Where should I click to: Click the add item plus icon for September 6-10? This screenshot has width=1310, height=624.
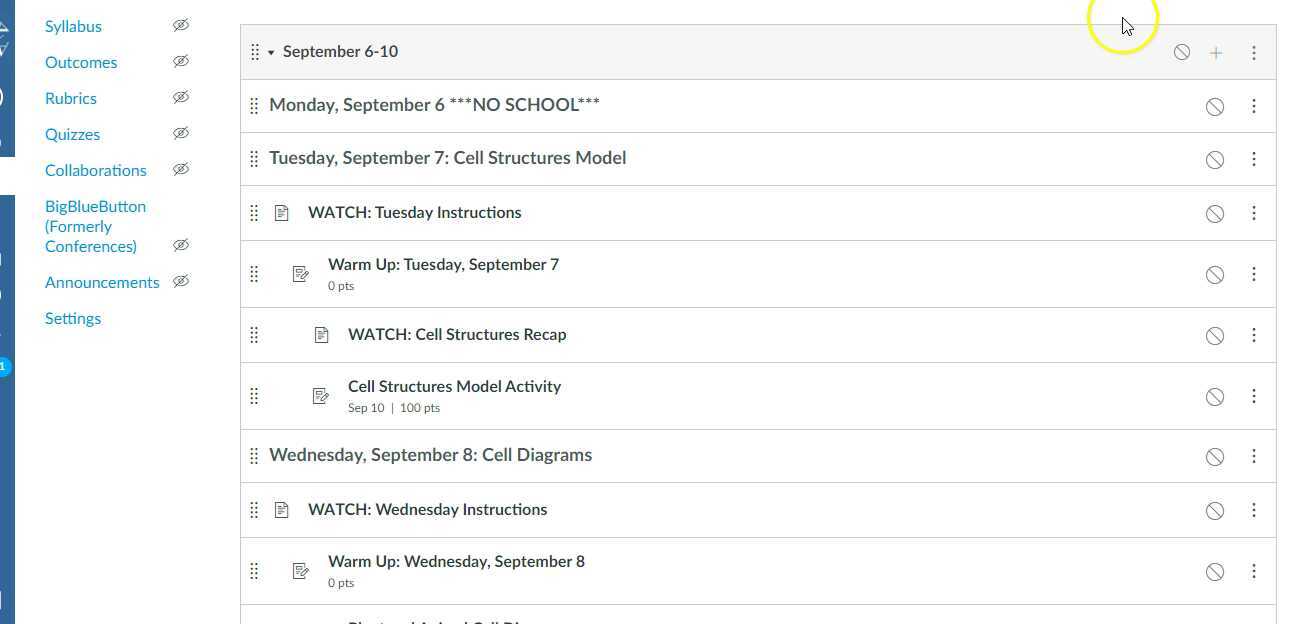(1216, 53)
